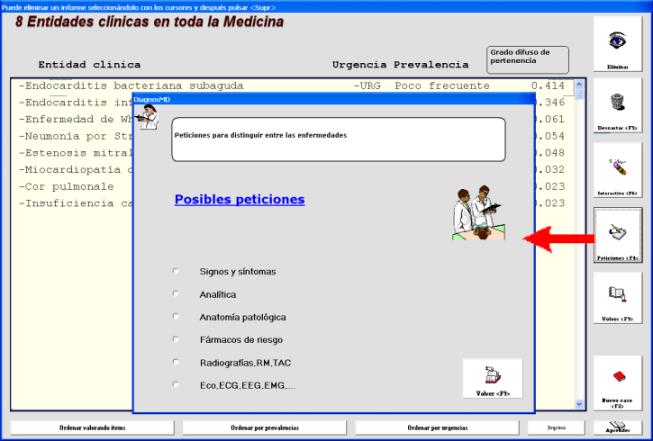Click the Imprimir button
The width and height of the screenshot is (653, 441).
pos(556,428)
